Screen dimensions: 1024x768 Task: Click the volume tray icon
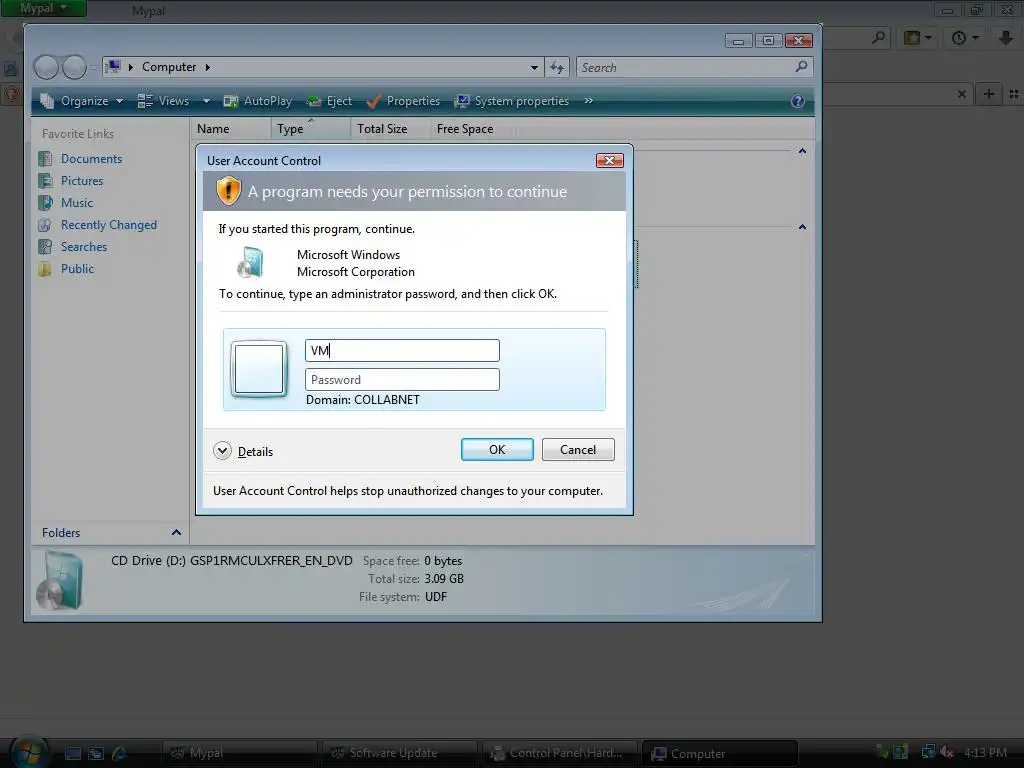[x=946, y=752]
